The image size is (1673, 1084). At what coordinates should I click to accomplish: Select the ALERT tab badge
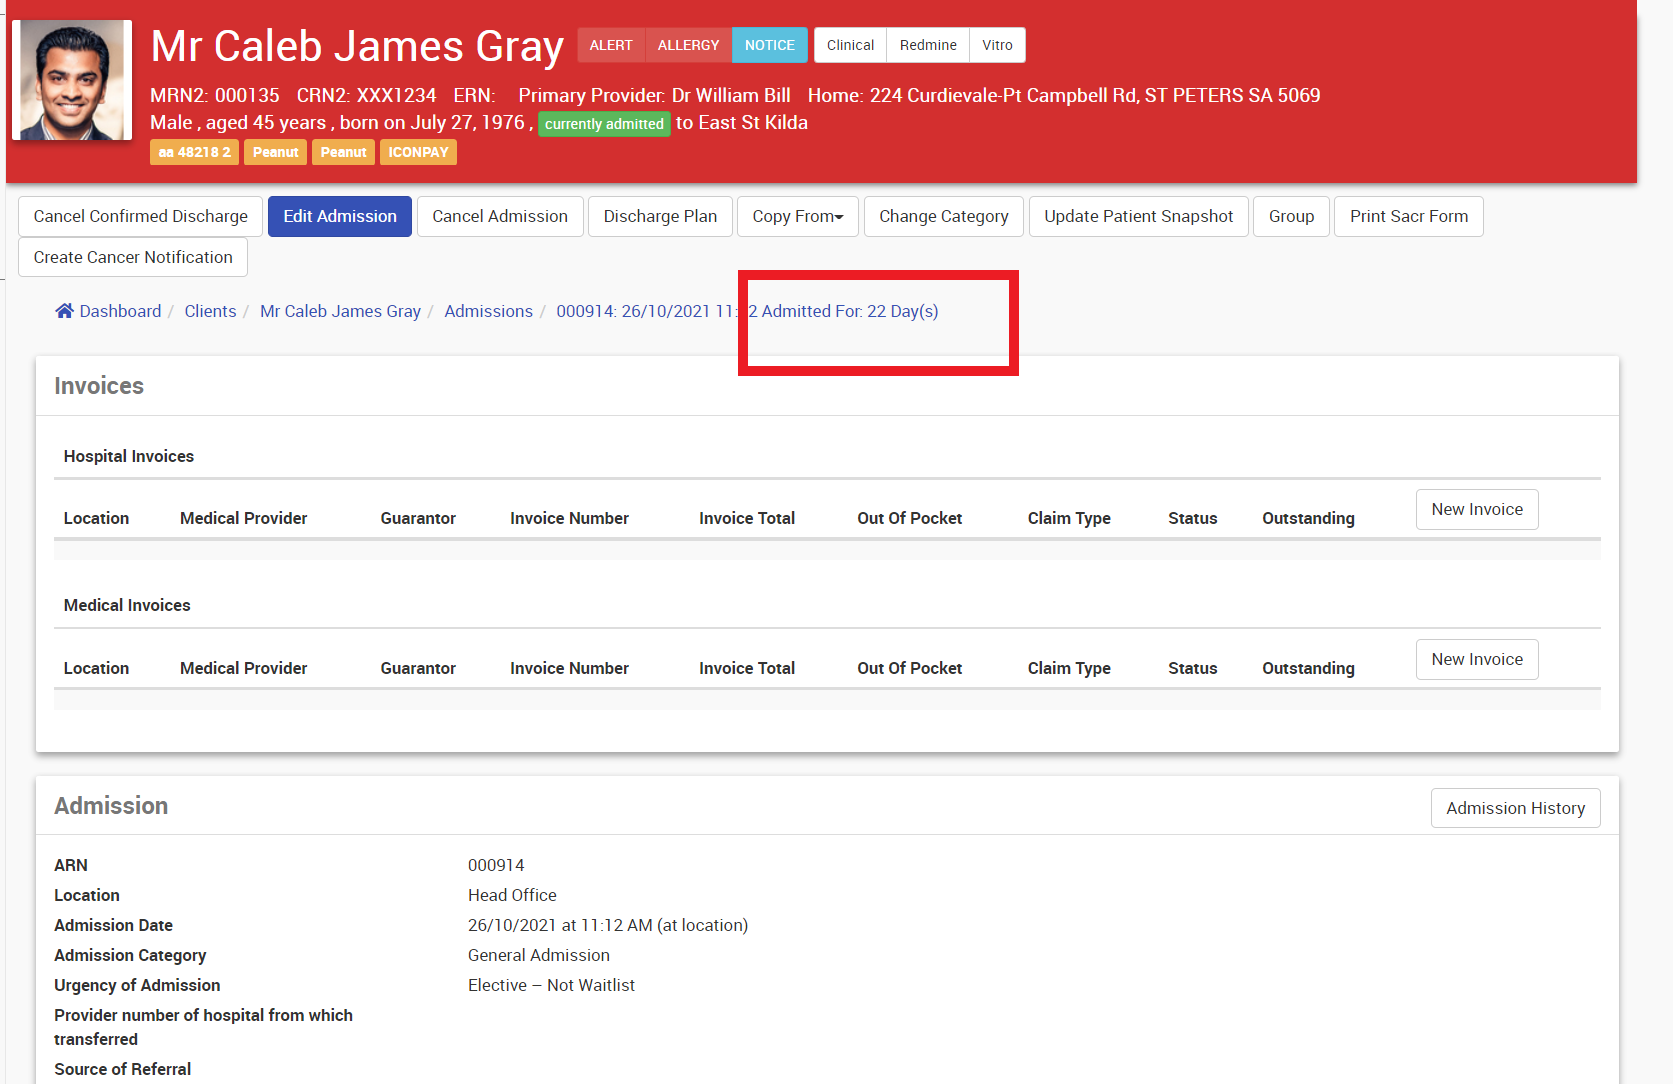pos(610,45)
